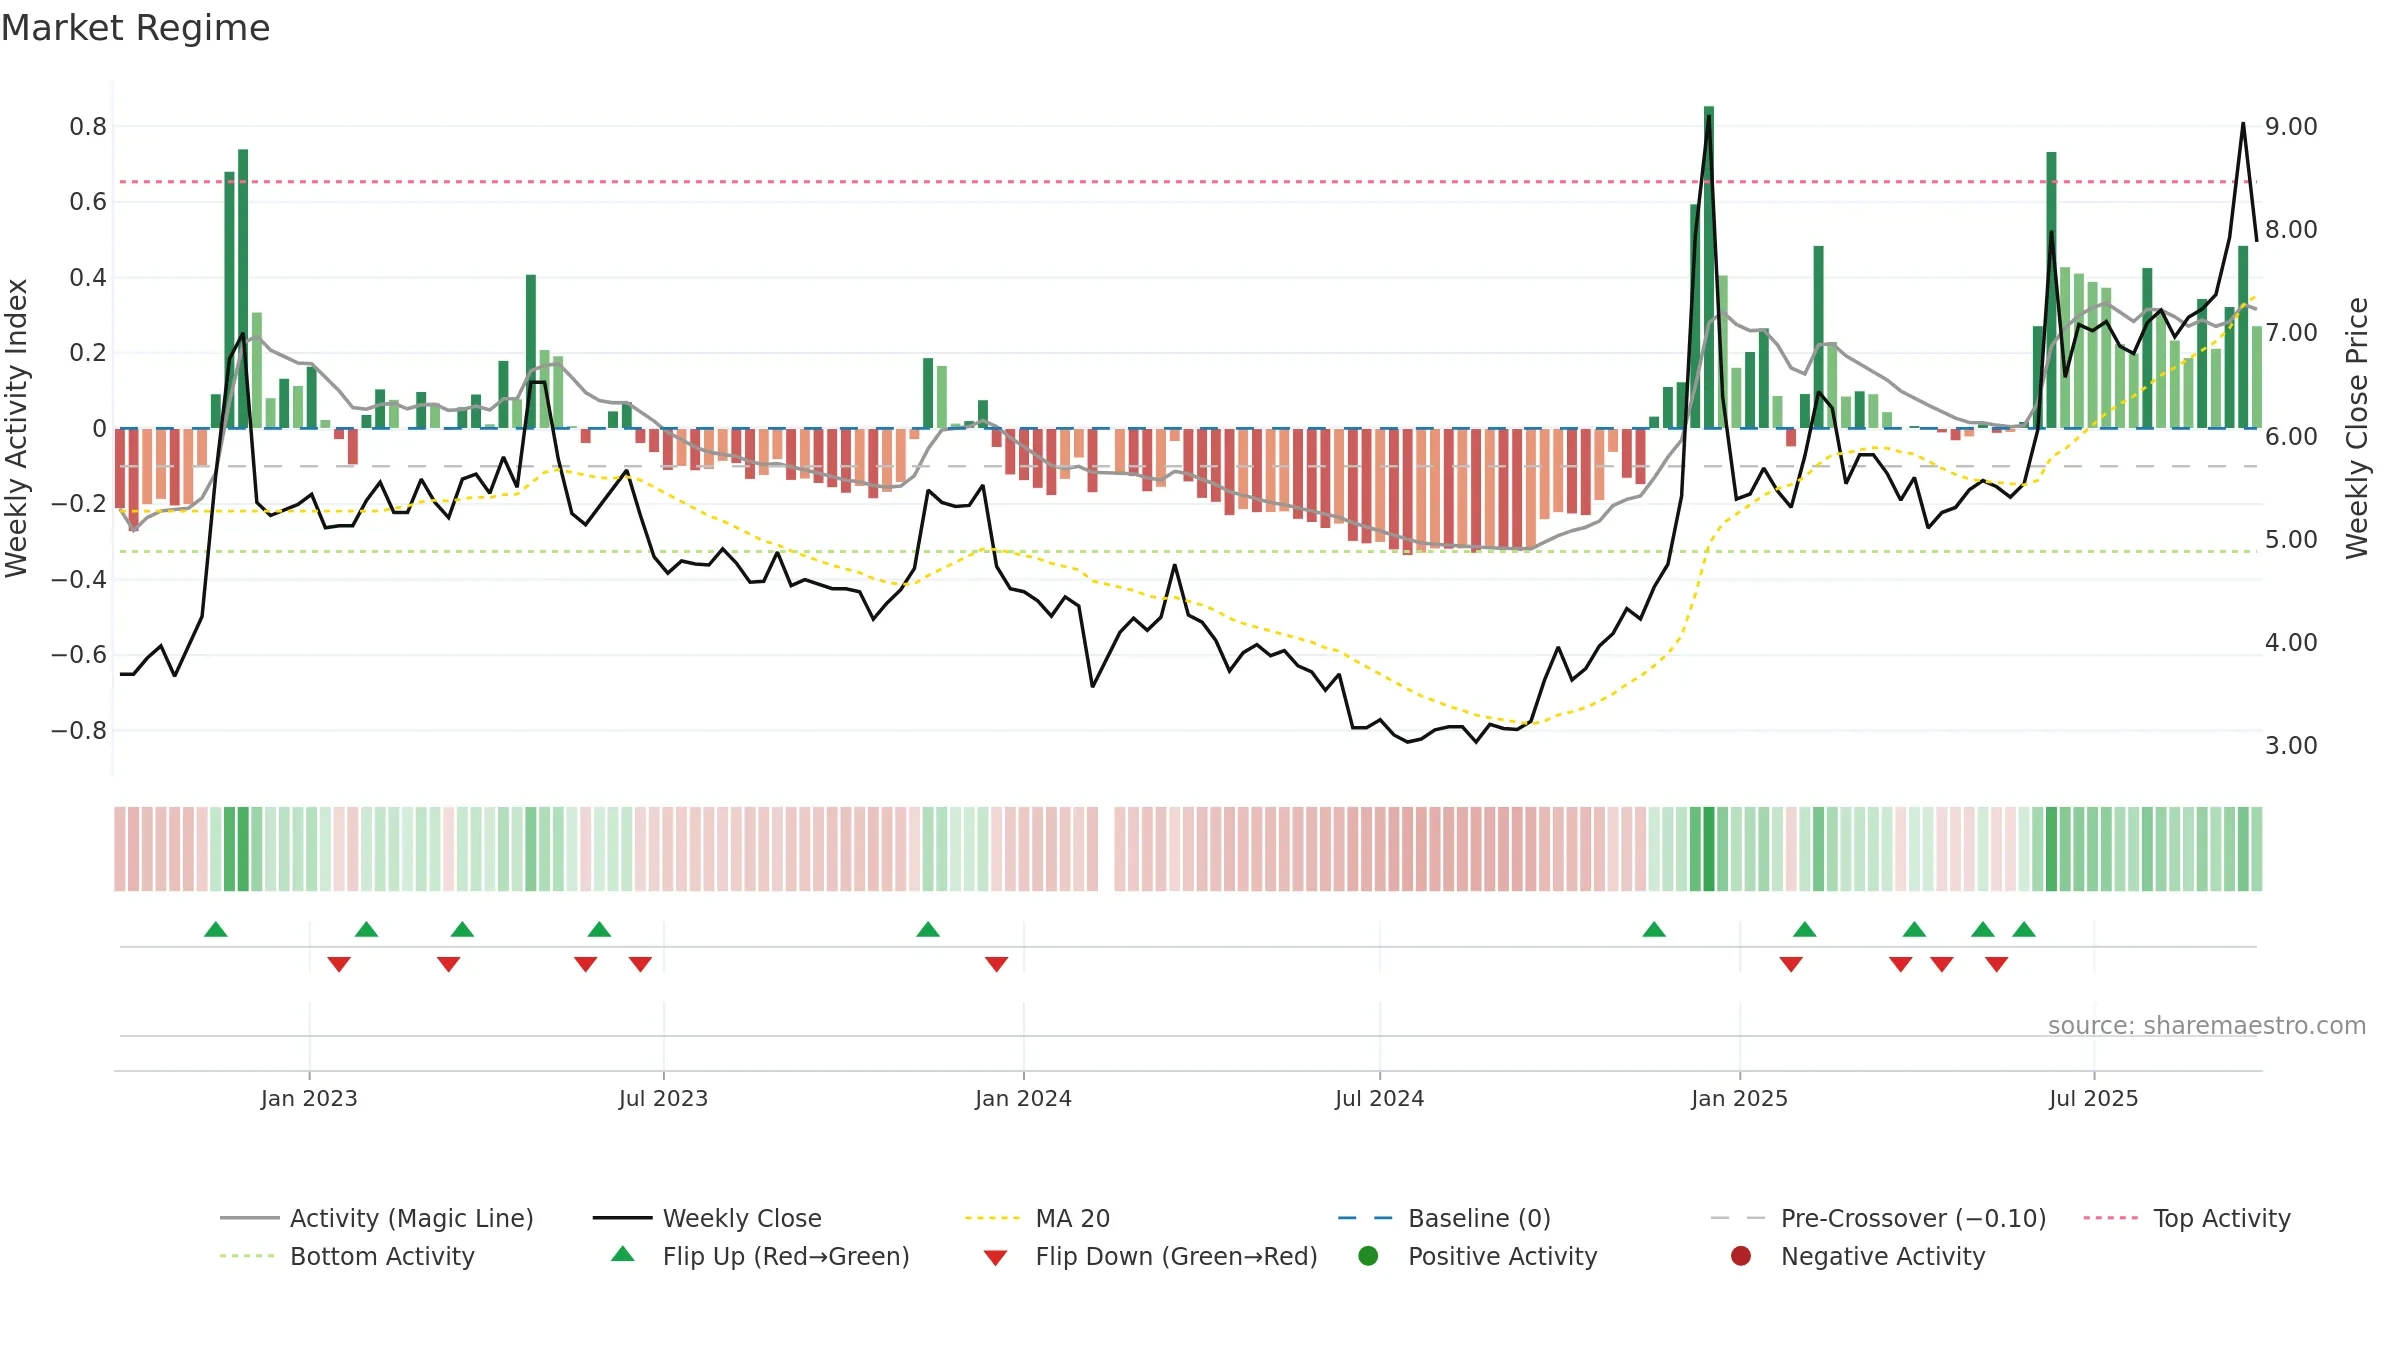Toggle MA 20 legend entry
This screenshot has height=1350, width=2400.
[x=1037, y=1218]
